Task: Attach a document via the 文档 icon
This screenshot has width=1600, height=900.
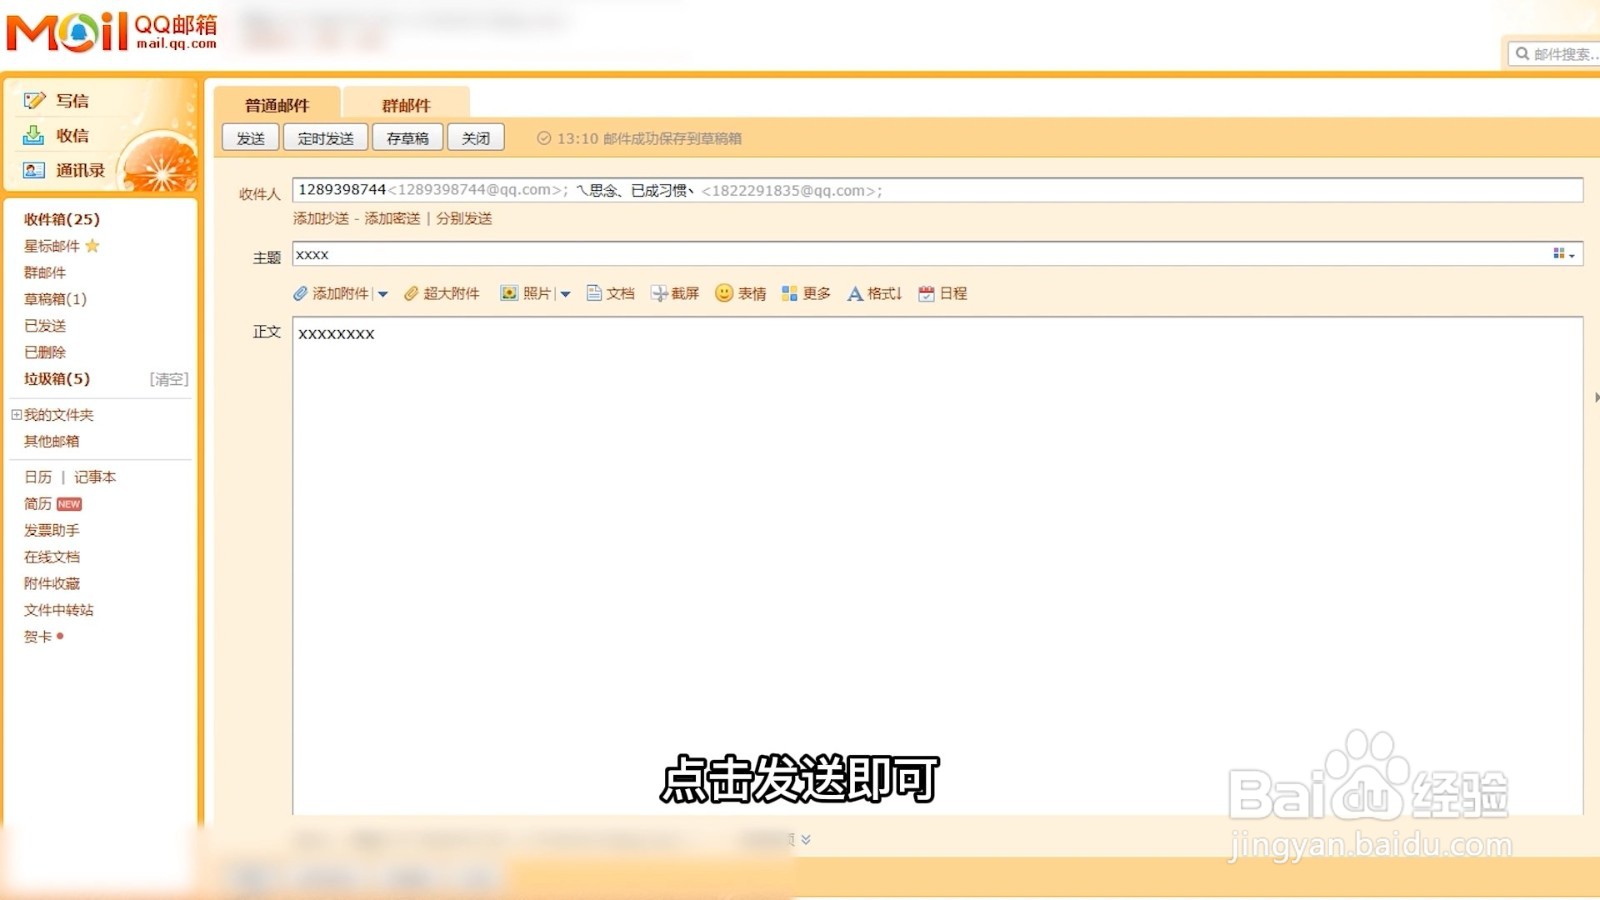Action: pyautogui.click(x=595, y=293)
